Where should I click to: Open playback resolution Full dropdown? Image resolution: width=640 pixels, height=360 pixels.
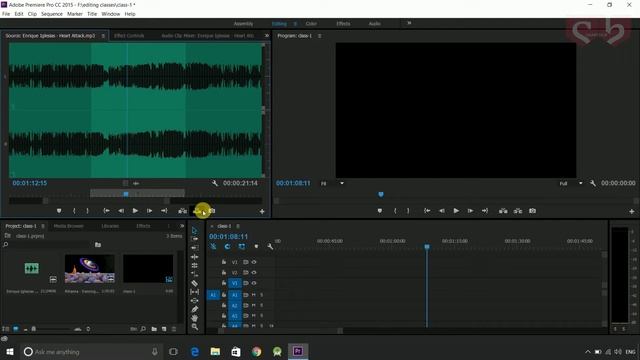coord(570,183)
